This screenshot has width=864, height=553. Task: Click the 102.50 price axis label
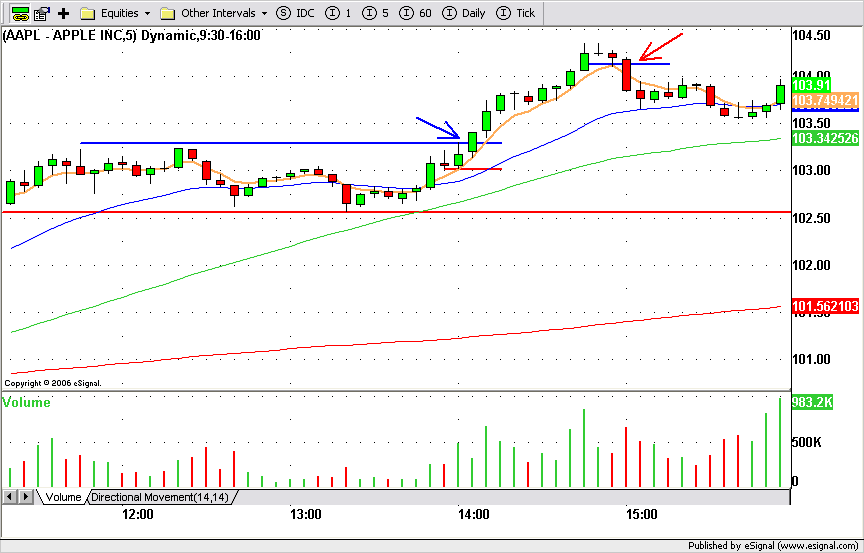[811, 218]
